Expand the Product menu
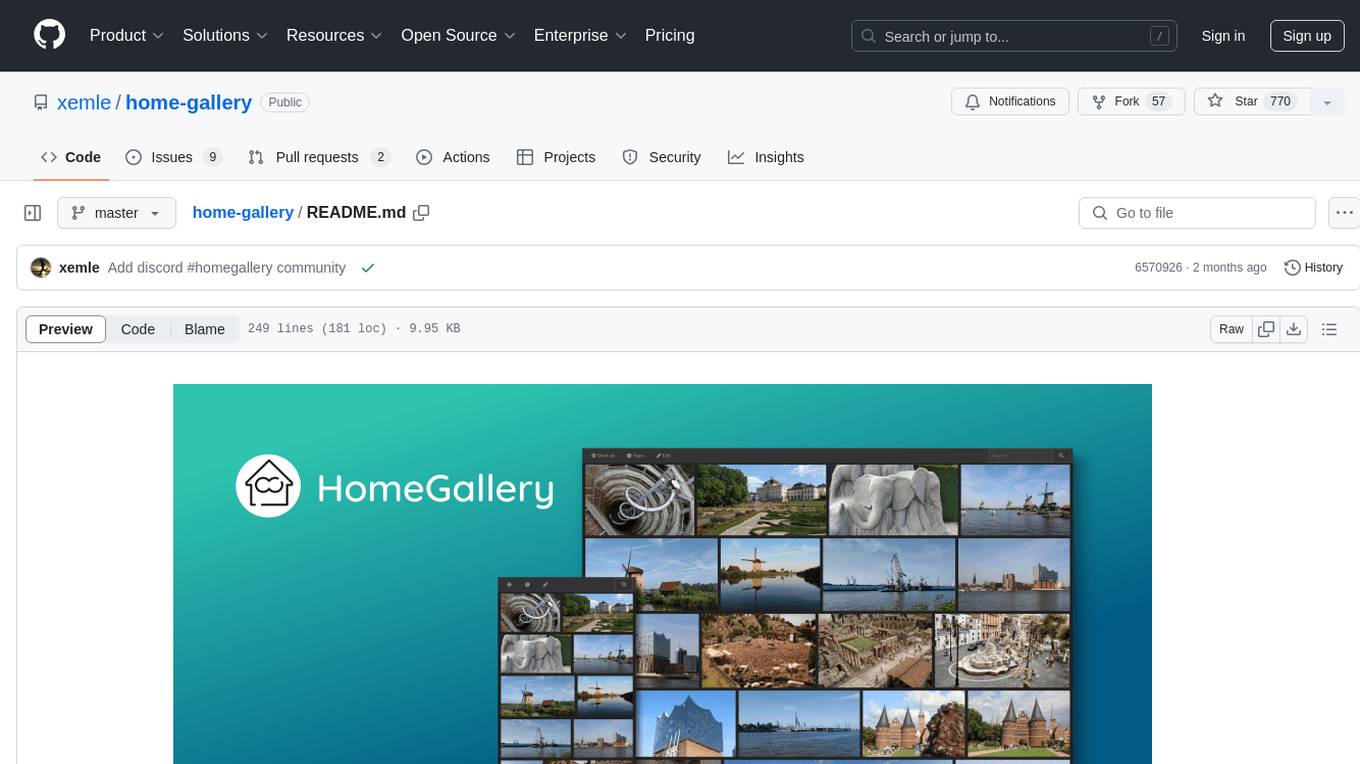The image size is (1360, 764). click(127, 35)
